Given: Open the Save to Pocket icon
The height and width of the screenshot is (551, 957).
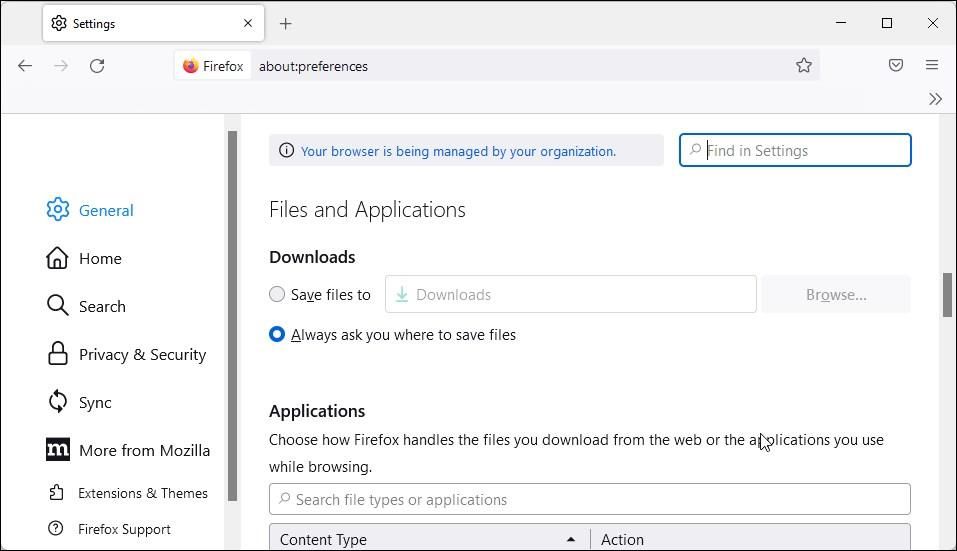Looking at the screenshot, I should pyautogui.click(x=895, y=66).
